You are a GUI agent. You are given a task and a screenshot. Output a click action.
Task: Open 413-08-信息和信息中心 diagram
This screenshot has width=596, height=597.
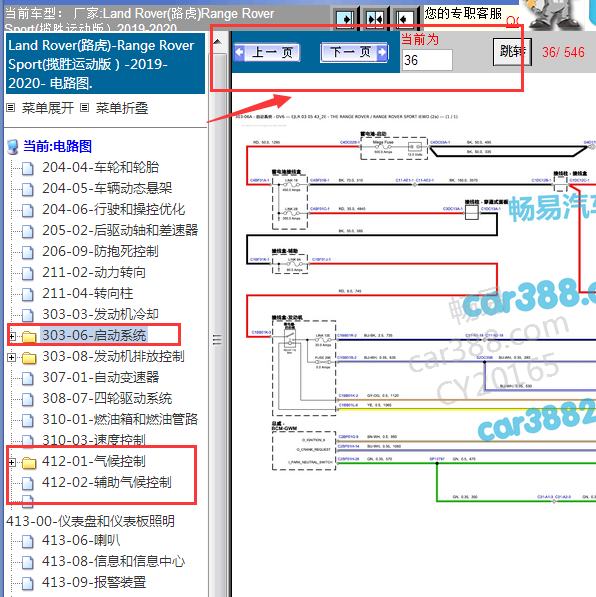pyautogui.click(x=113, y=561)
